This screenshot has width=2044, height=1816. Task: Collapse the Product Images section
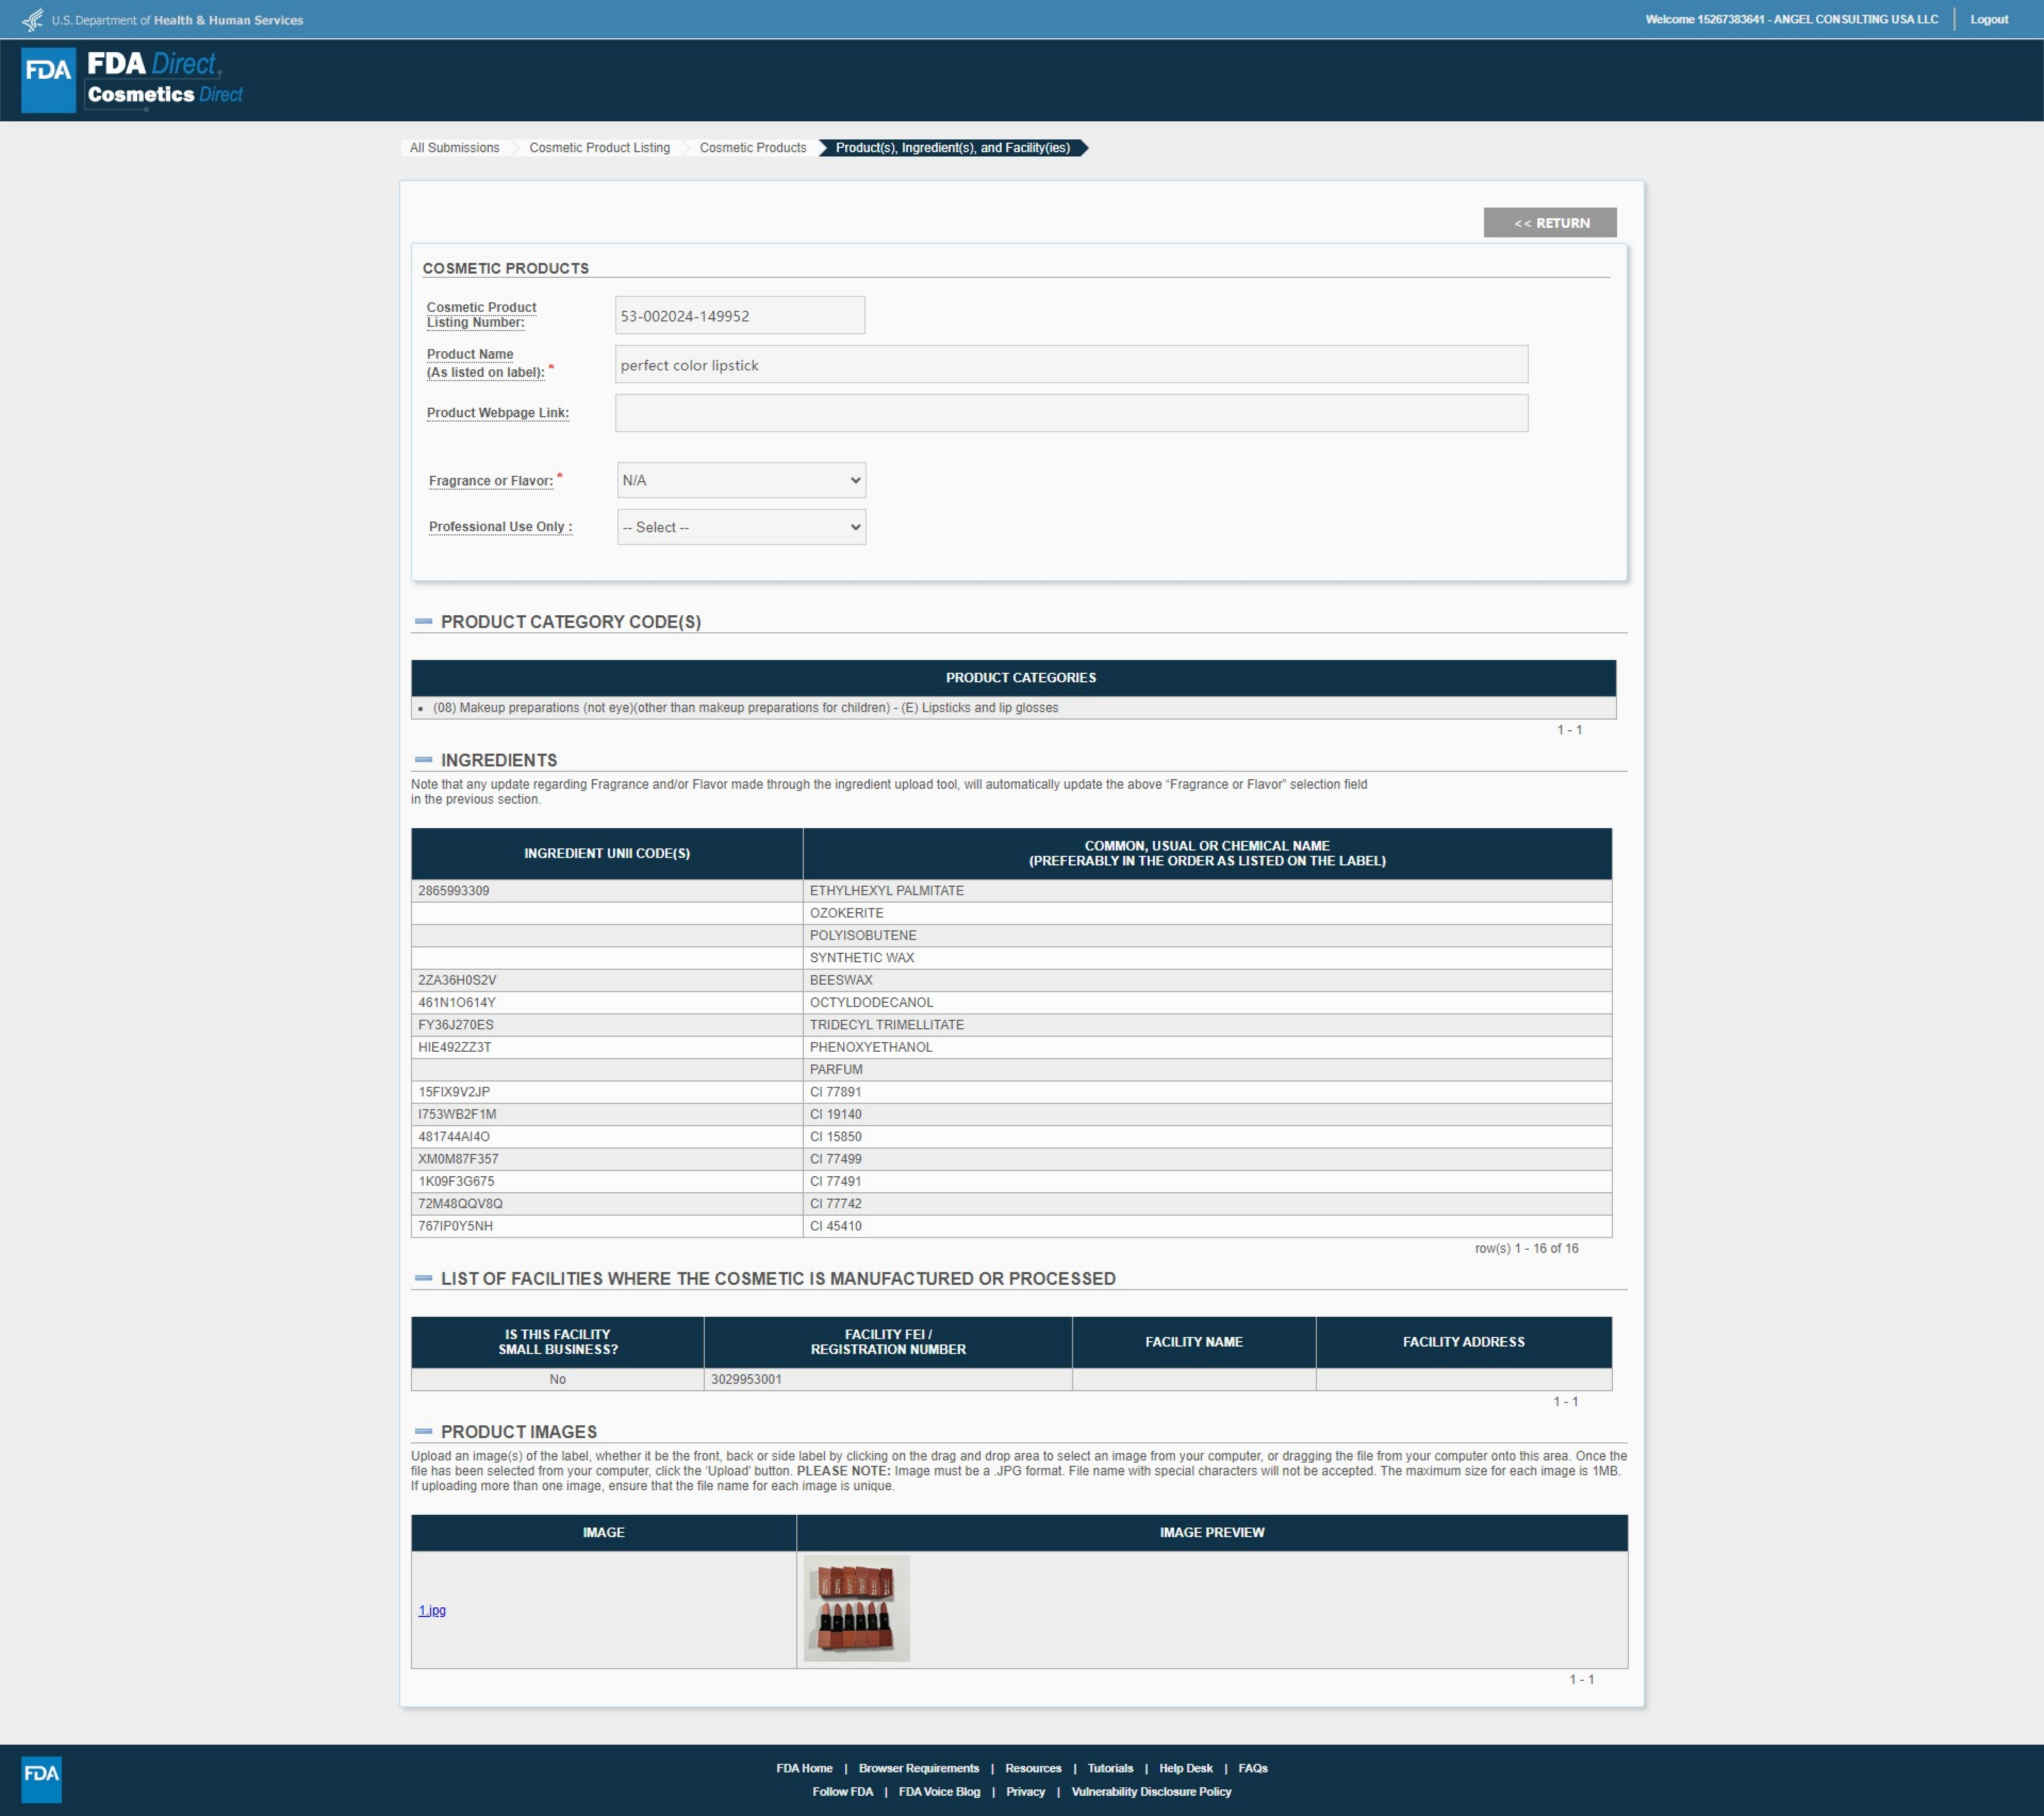click(424, 1431)
